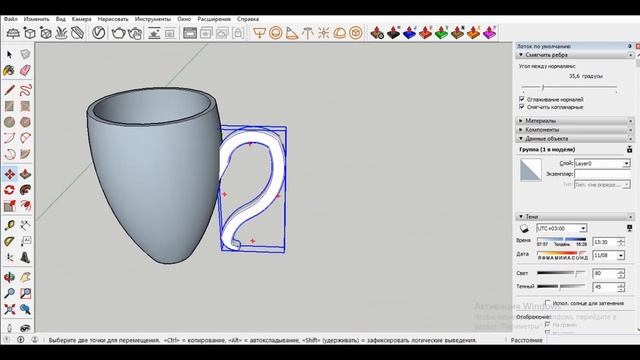
Task: Select the Line pencil tool
Action: pos(9,90)
